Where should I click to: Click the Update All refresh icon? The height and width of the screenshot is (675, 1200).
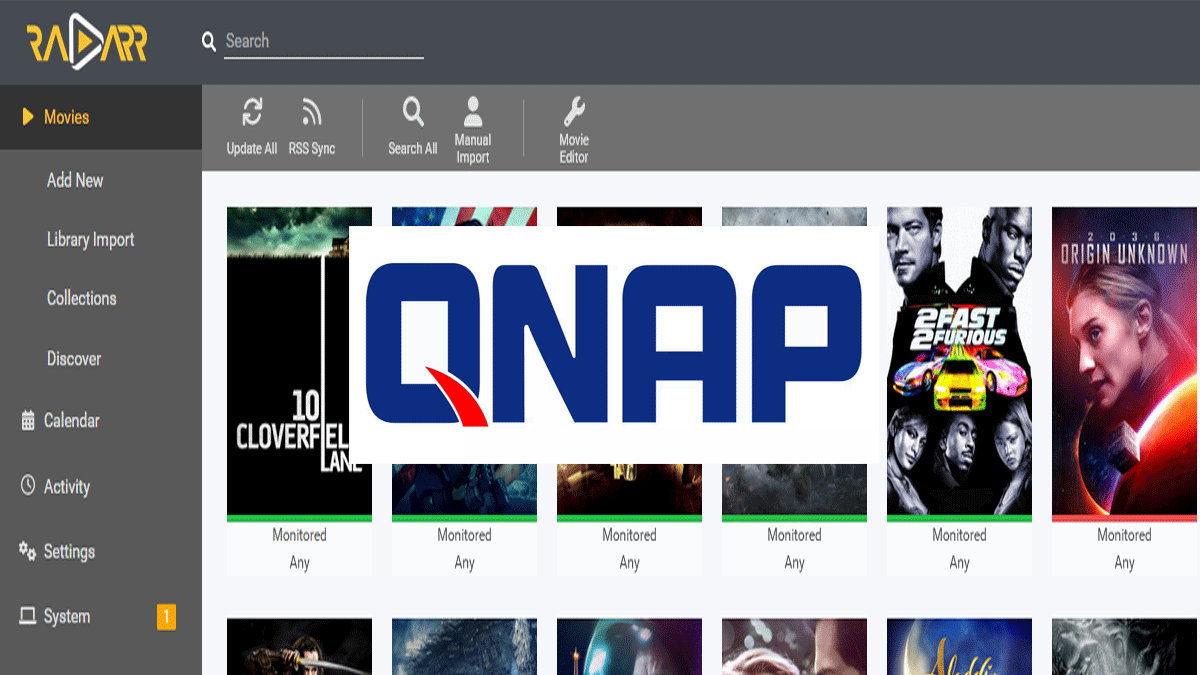(252, 113)
